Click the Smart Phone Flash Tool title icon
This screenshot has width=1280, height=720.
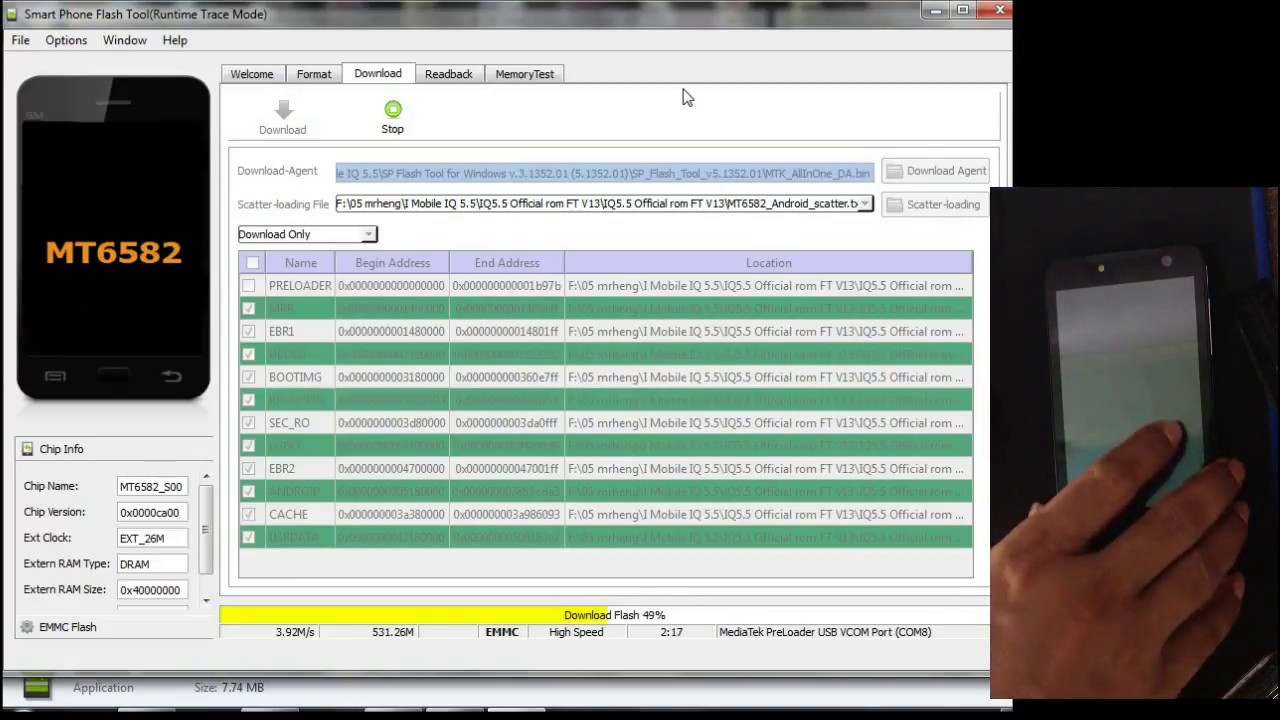[12, 14]
